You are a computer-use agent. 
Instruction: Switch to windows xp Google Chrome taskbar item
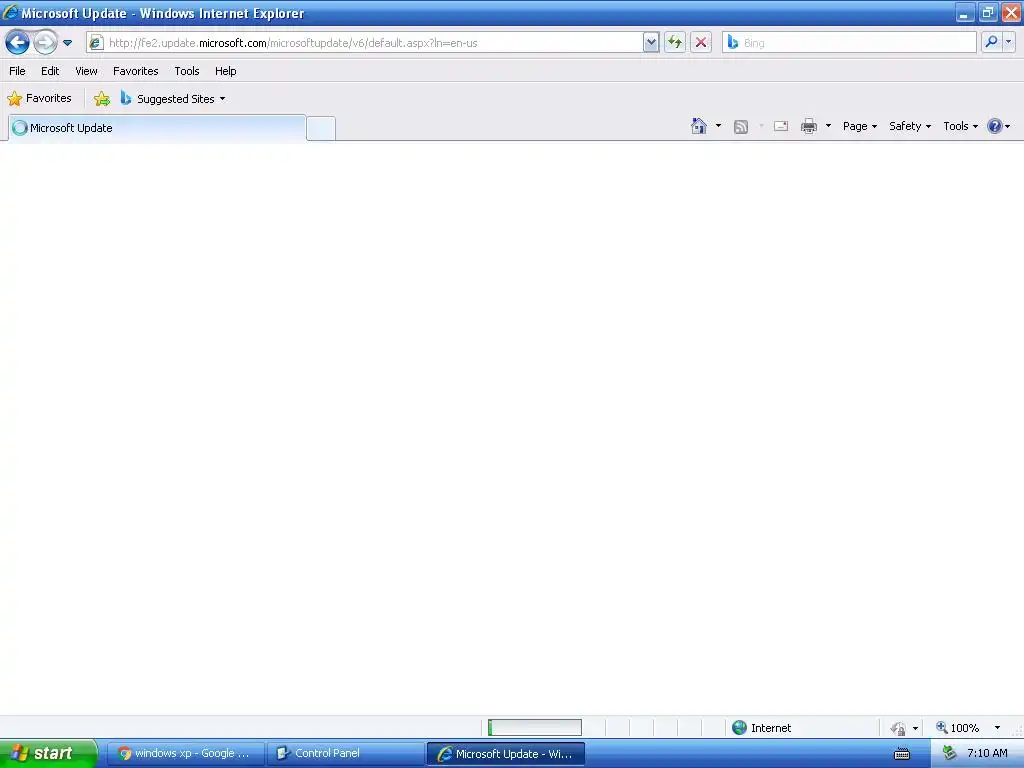[x=185, y=754]
